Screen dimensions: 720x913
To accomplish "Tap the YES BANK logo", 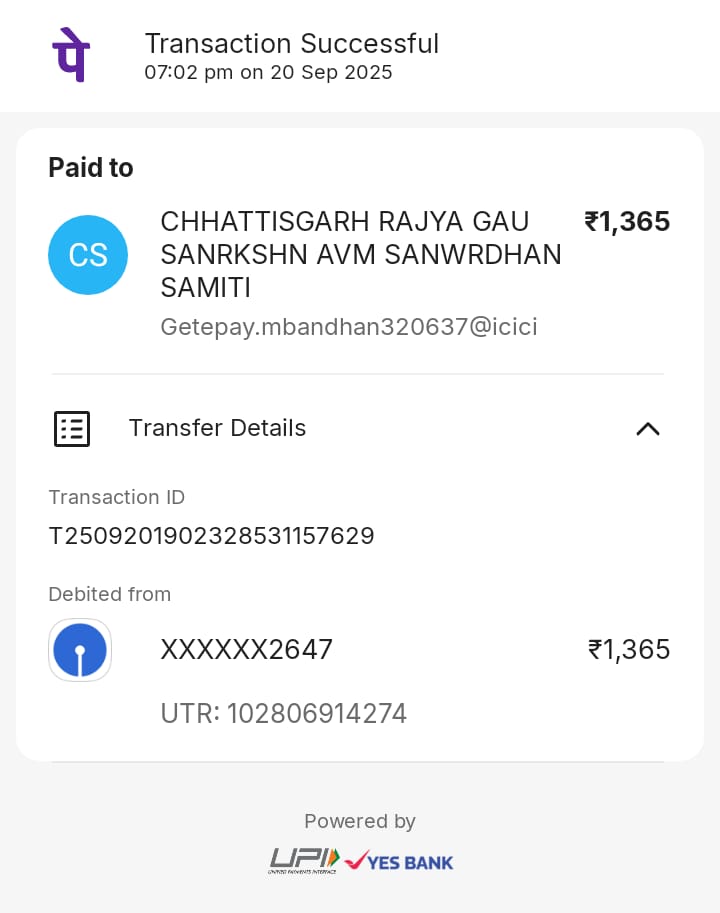I will (399, 860).
